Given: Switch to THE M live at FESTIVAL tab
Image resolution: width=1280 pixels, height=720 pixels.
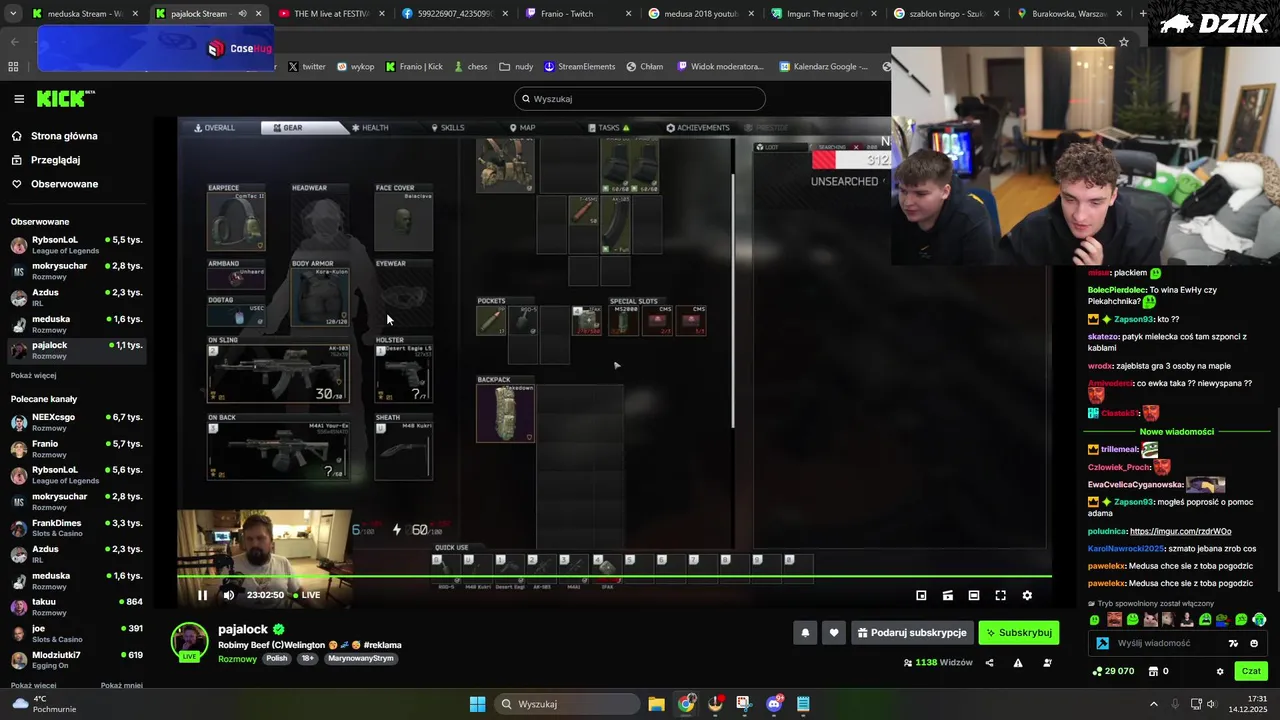Looking at the screenshot, I should pos(330,14).
